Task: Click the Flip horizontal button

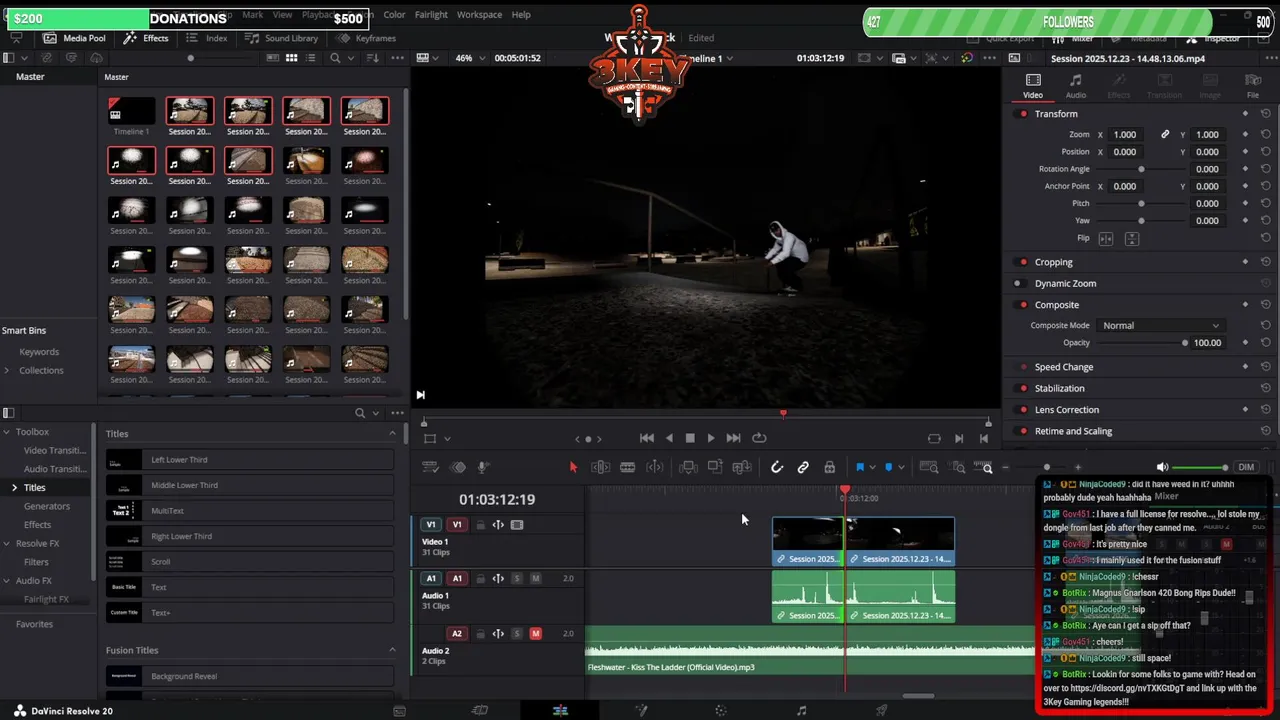Action: coord(1106,239)
